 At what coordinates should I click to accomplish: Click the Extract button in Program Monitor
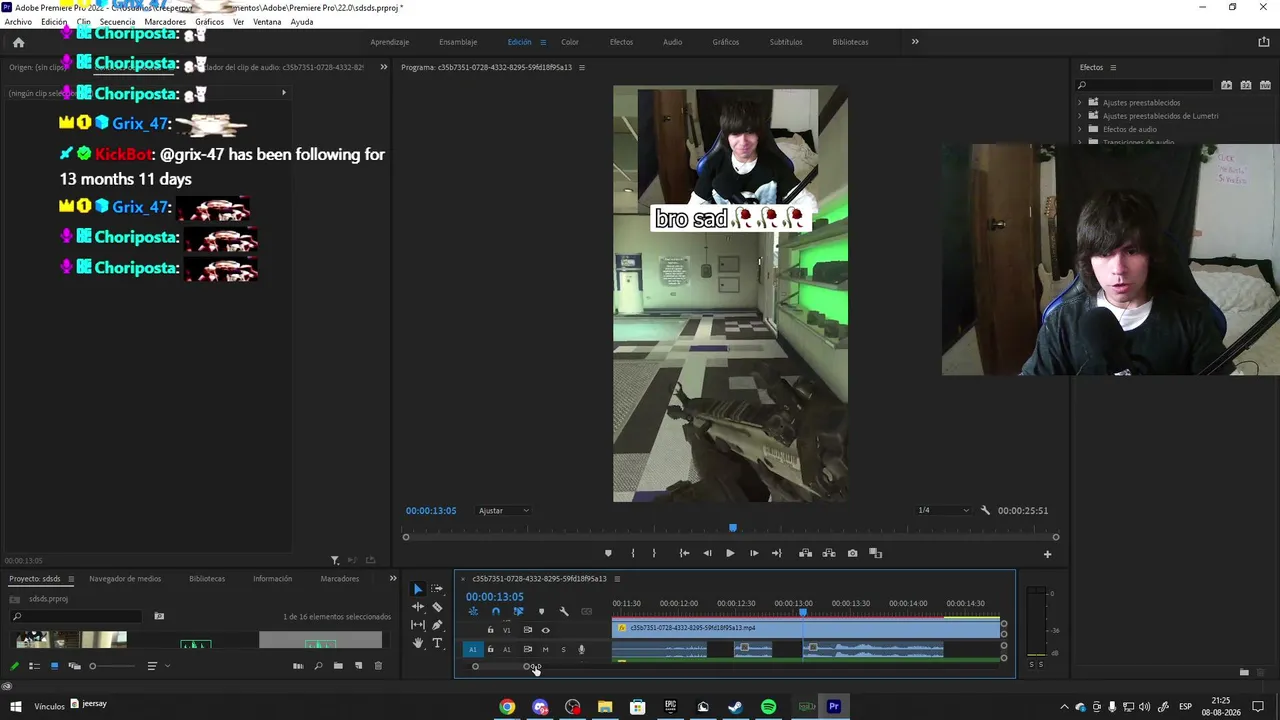click(x=829, y=553)
